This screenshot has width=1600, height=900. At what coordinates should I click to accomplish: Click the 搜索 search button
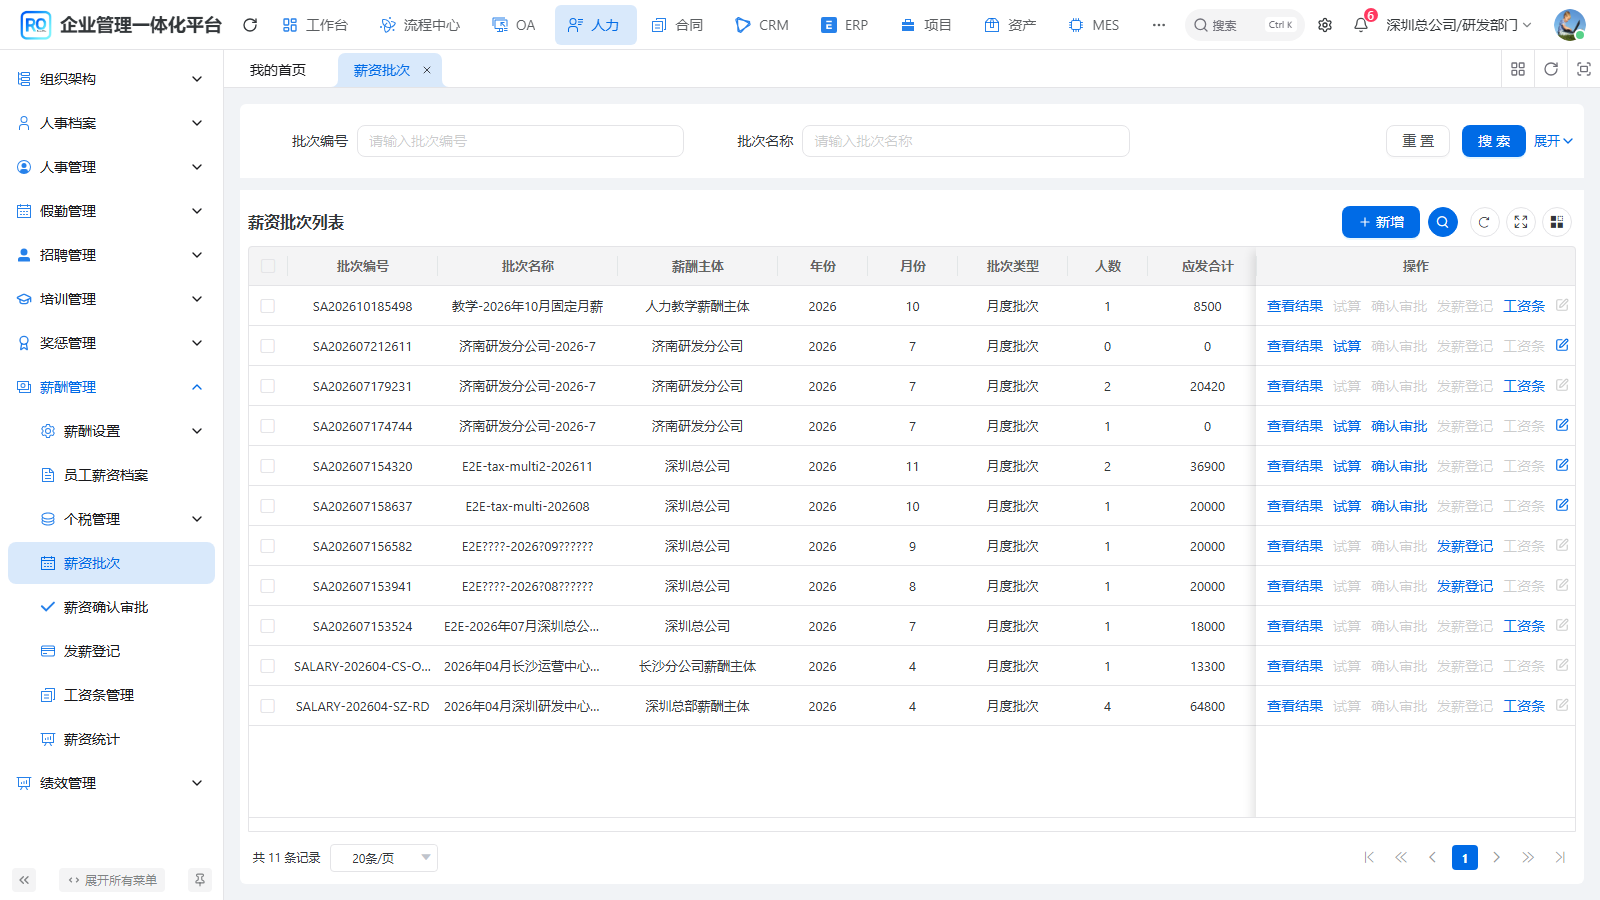click(1494, 141)
